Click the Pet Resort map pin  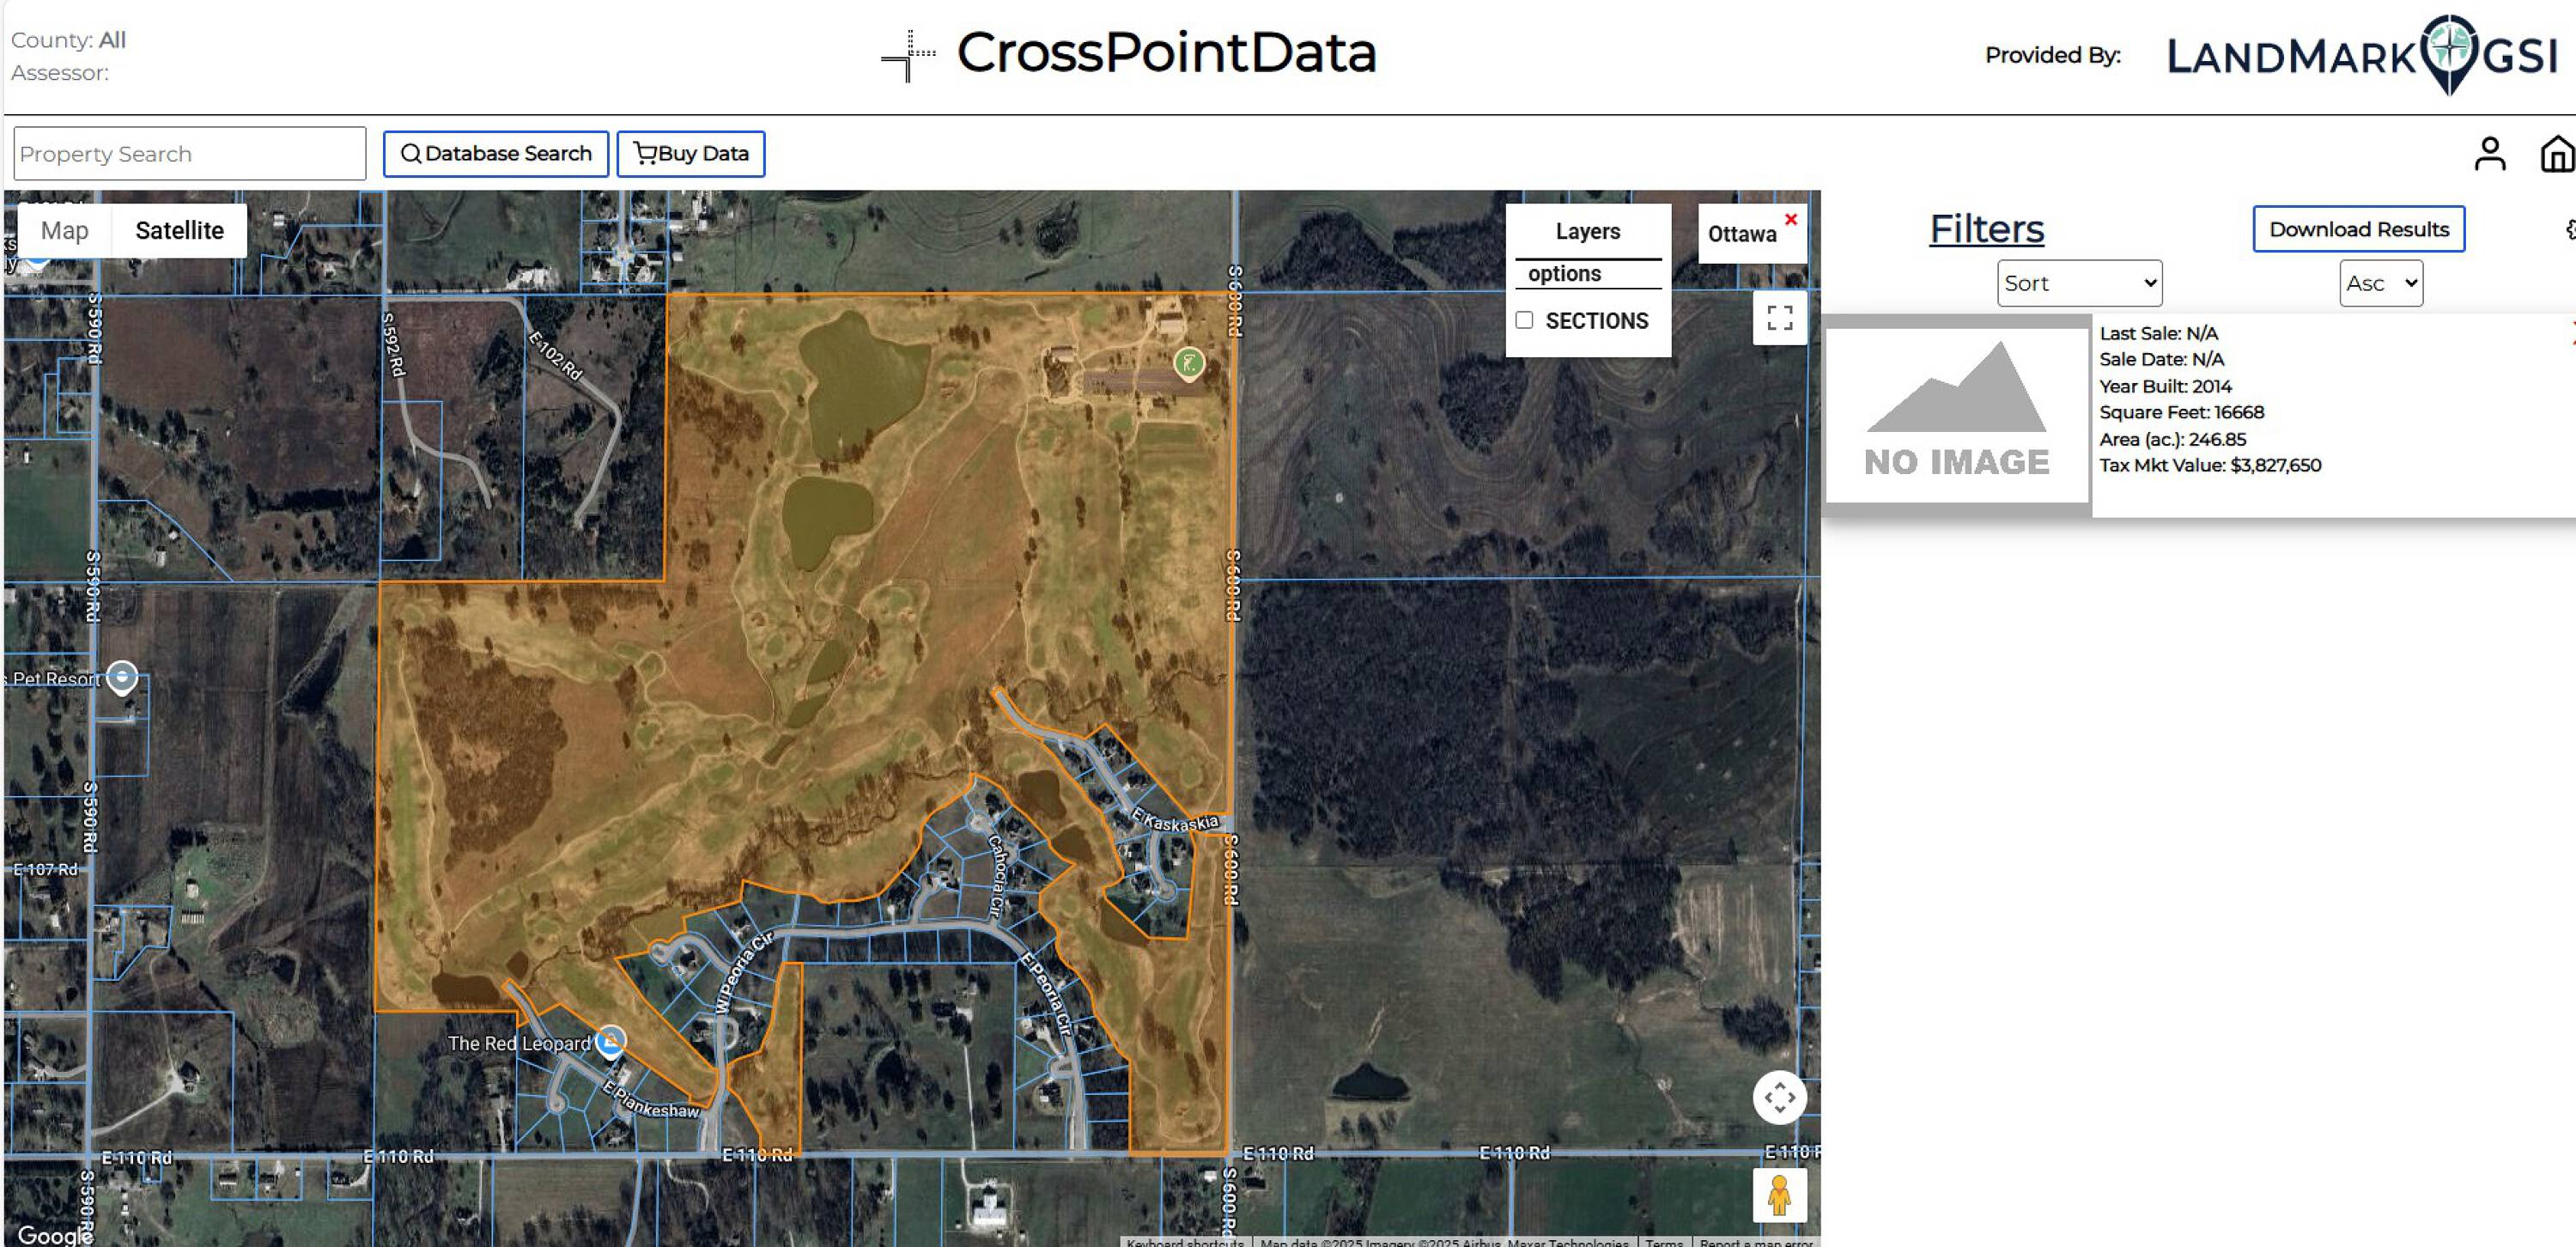(x=122, y=677)
